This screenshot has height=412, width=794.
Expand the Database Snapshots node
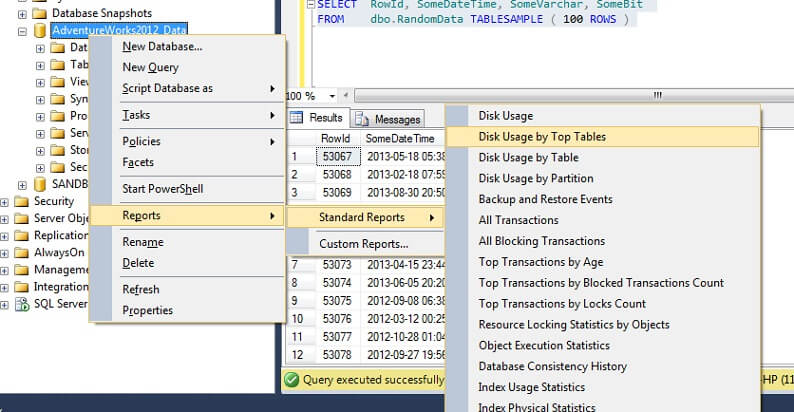point(22,14)
